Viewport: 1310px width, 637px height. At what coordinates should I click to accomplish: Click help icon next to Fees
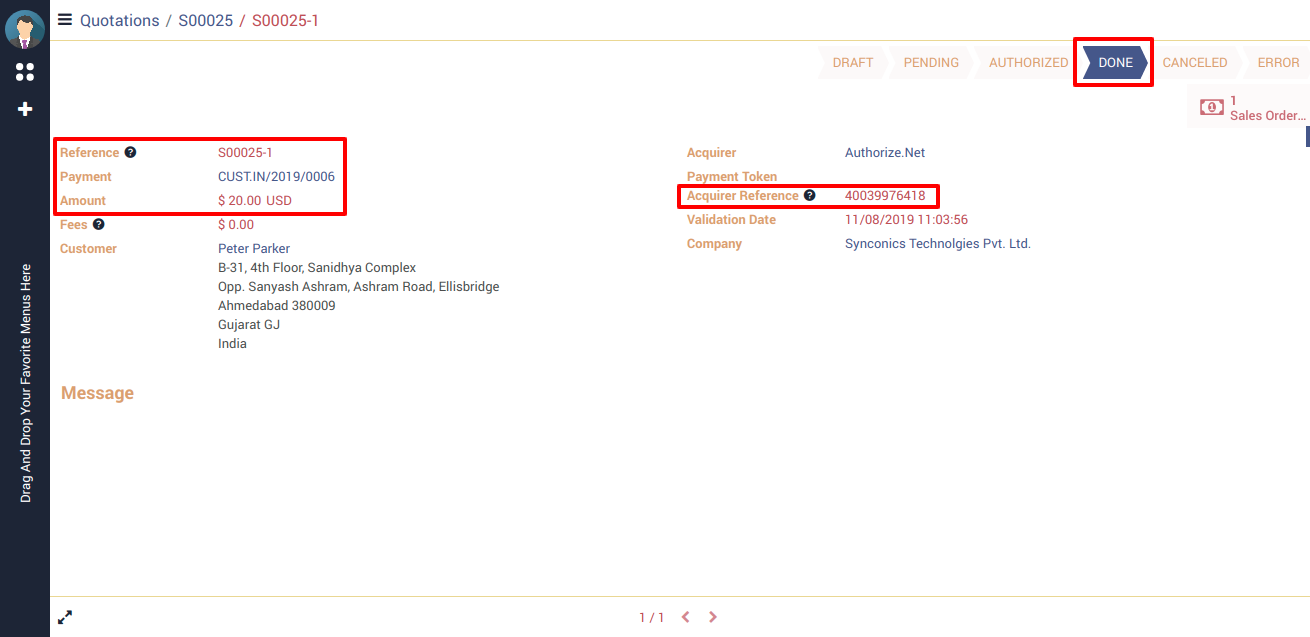(99, 225)
